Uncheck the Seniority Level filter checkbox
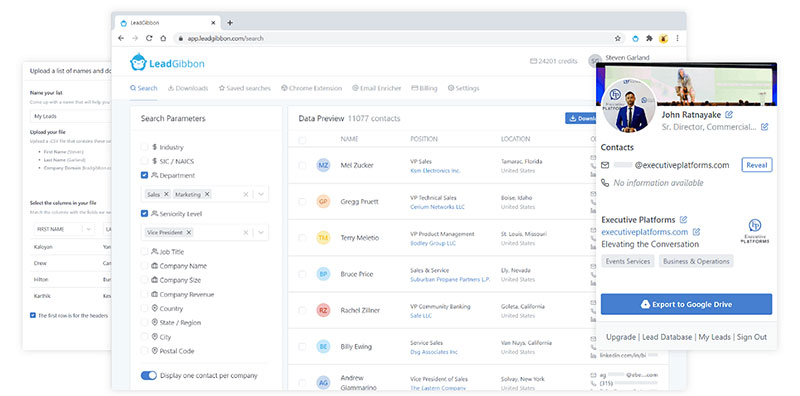800x396 pixels. tap(144, 213)
